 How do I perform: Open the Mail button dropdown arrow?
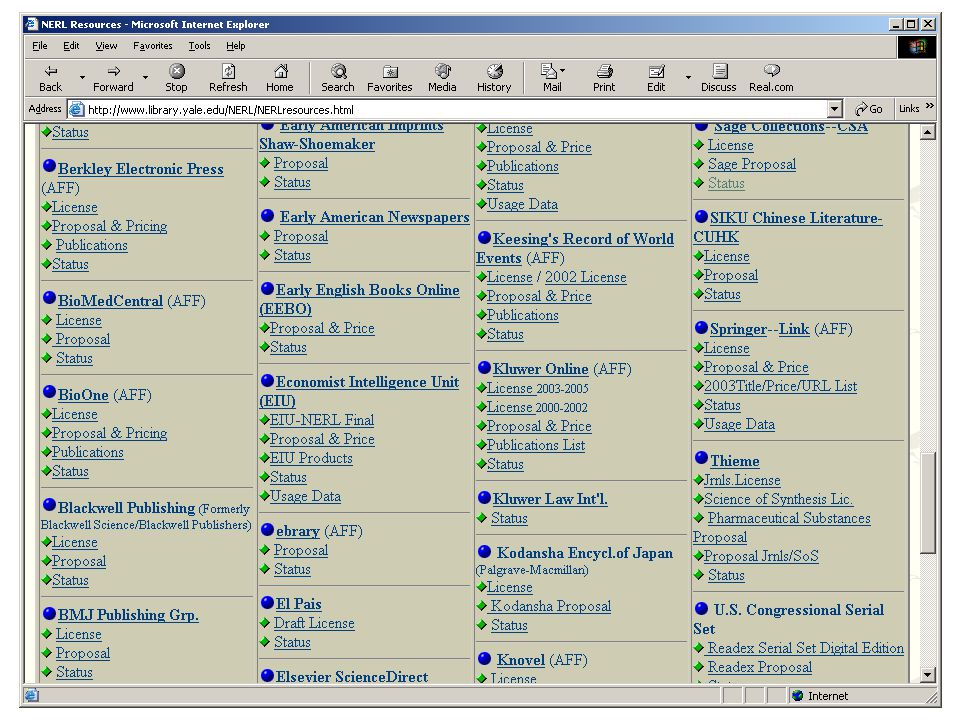pyautogui.click(x=563, y=70)
